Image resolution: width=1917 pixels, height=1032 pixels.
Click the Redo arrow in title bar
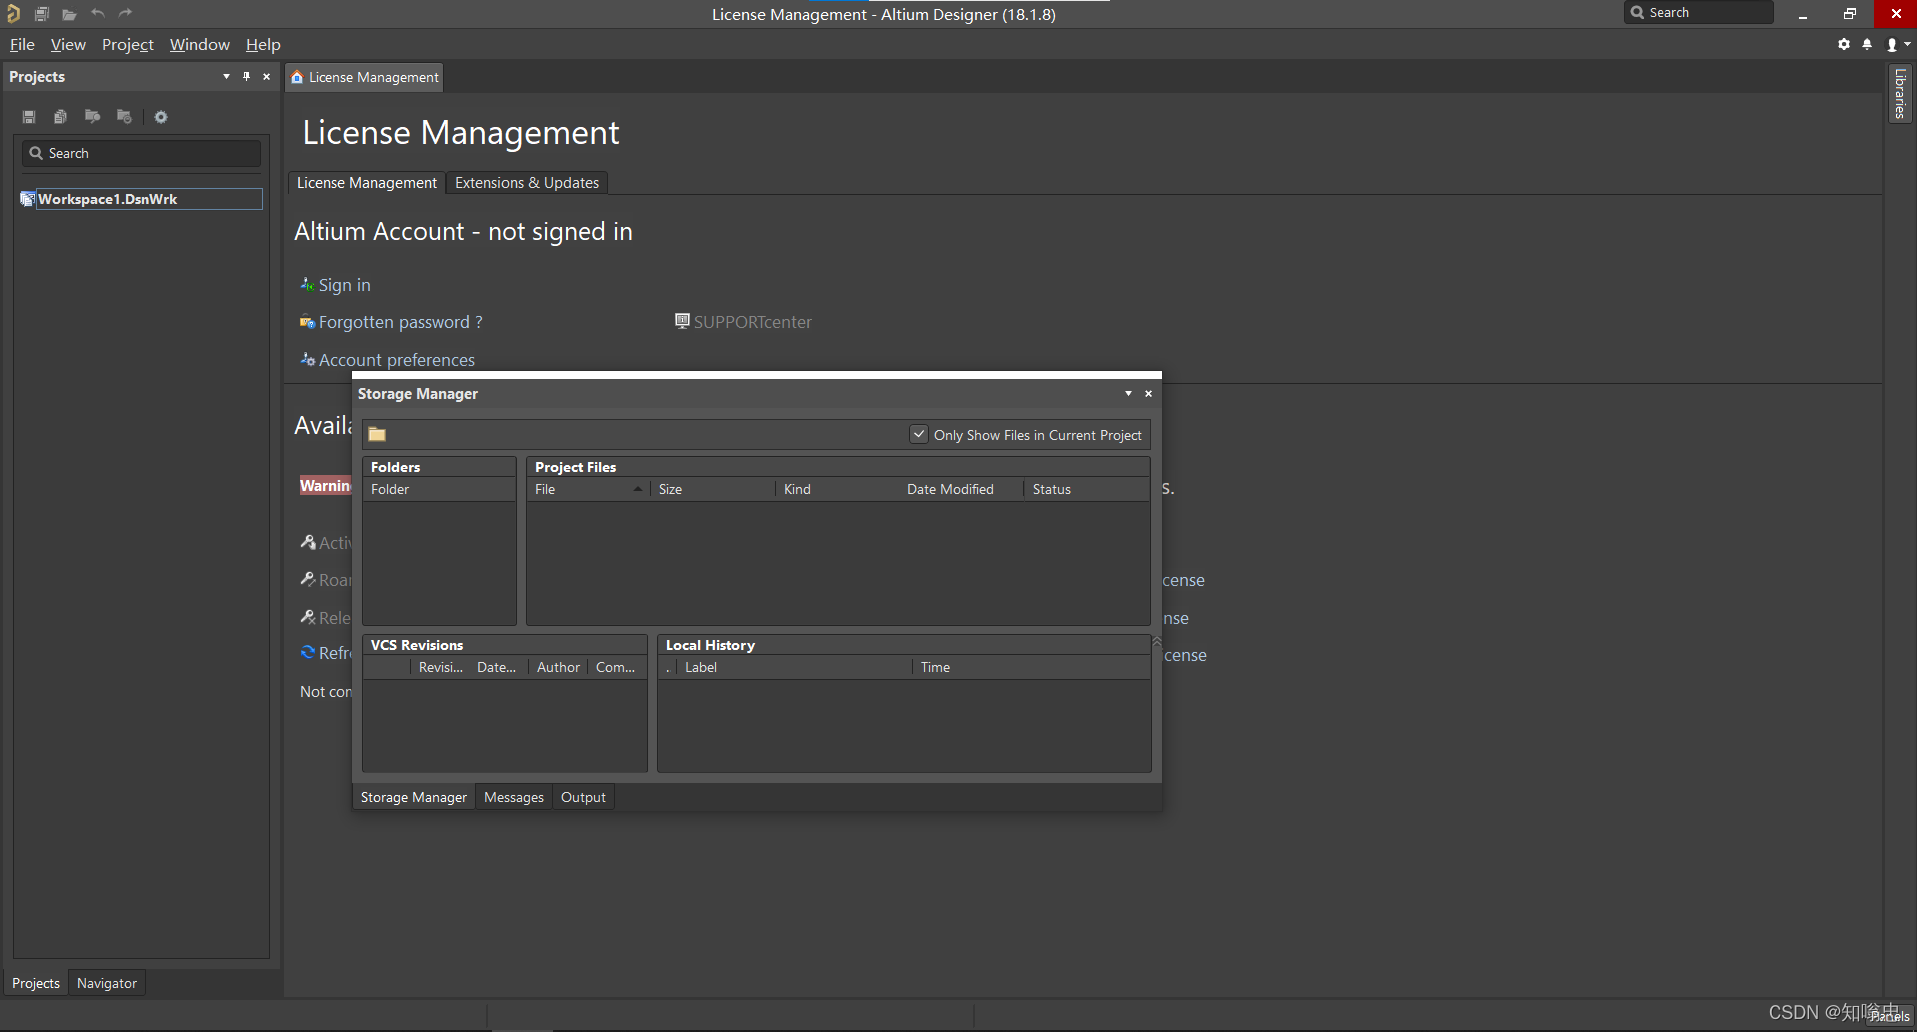coord(125,13)
